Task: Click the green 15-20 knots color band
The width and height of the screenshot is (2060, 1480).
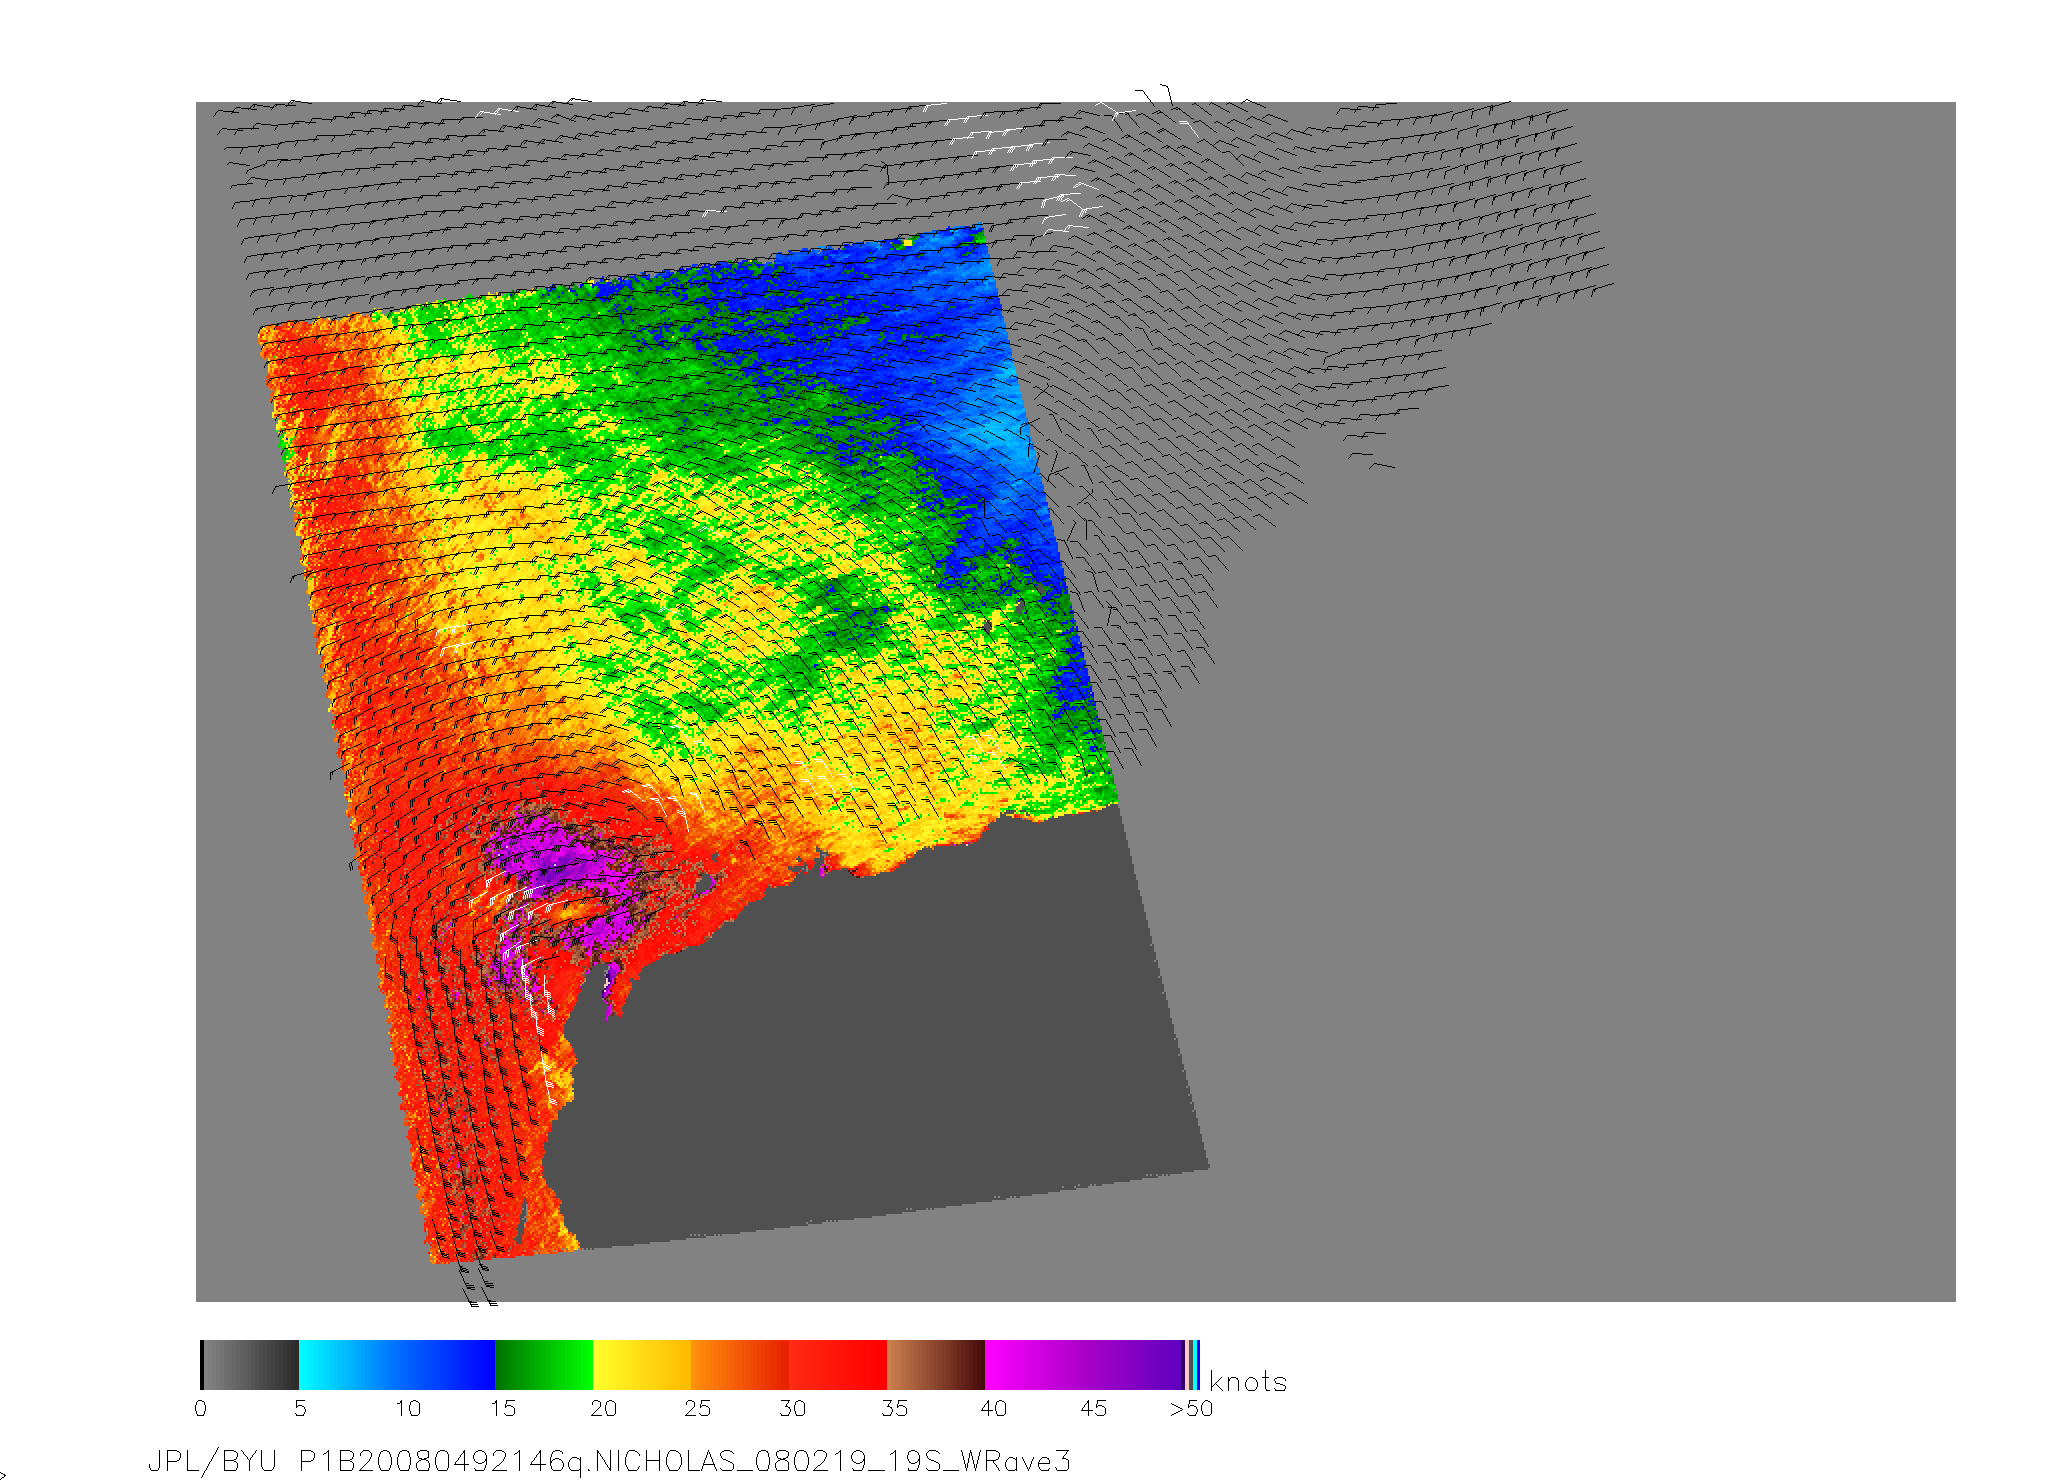Action: point(544,1365)
